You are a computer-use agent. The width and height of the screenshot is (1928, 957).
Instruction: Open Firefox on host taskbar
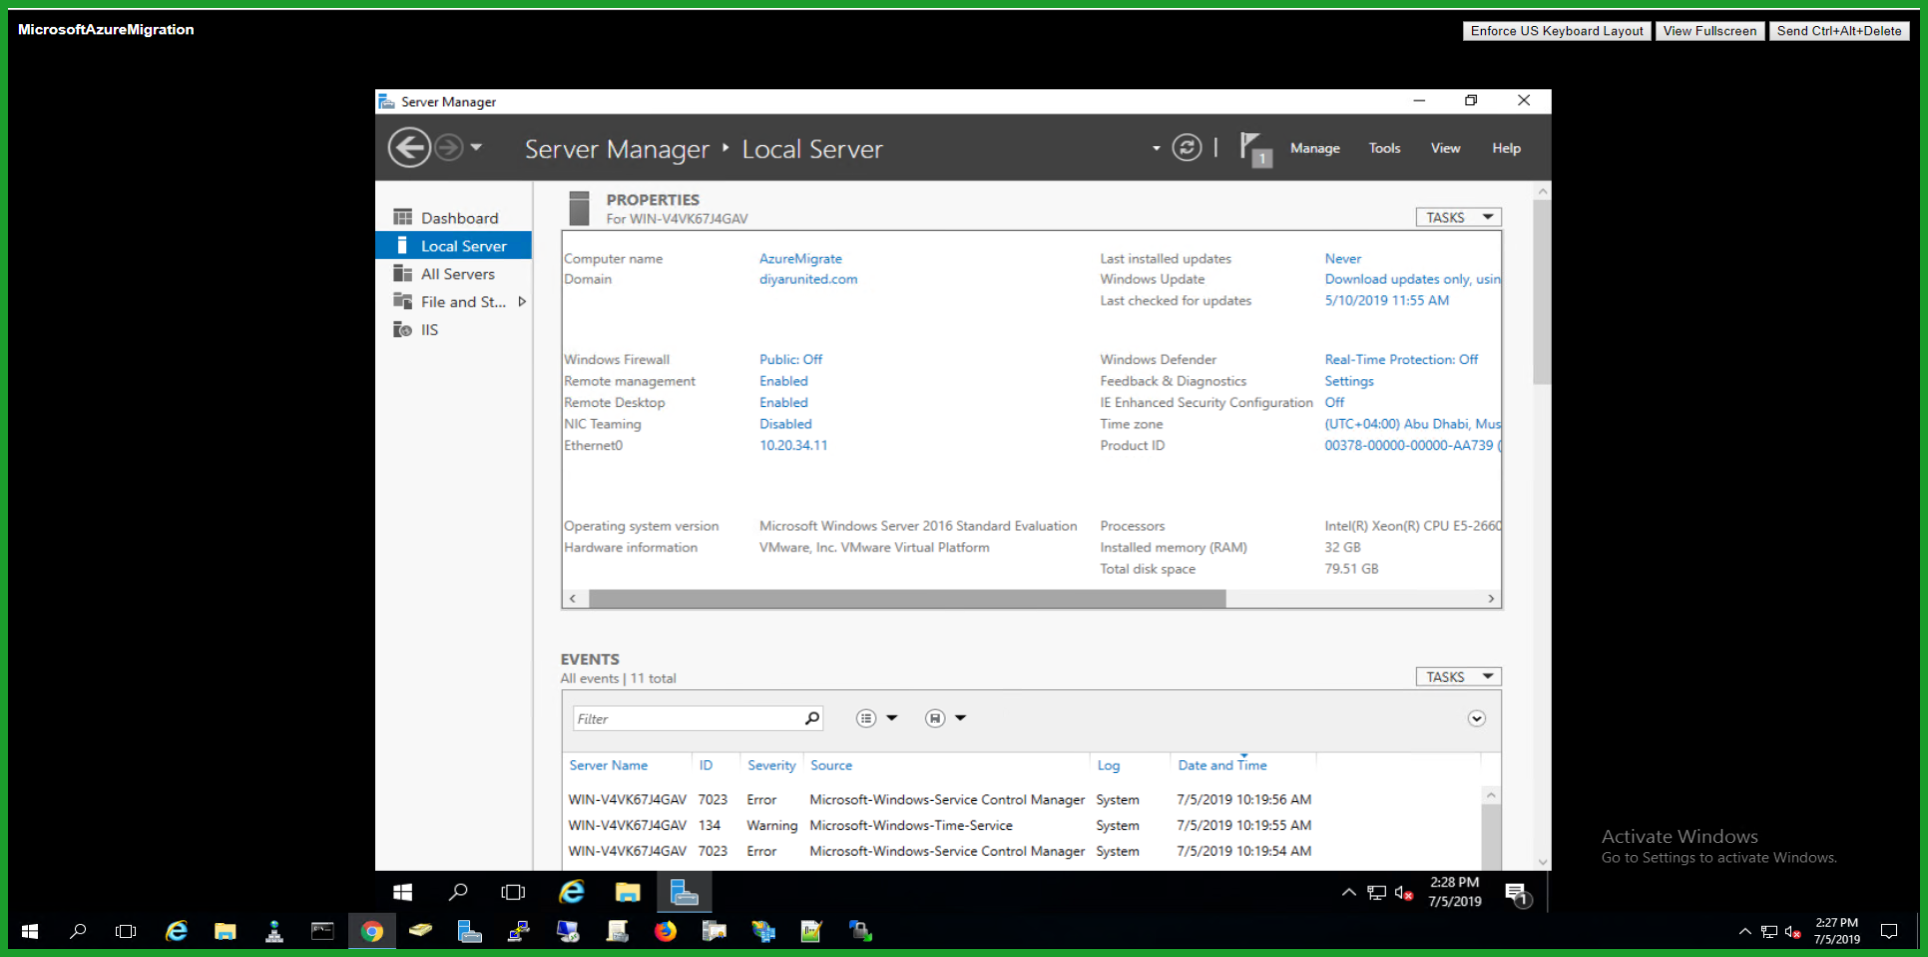tap(665, 931)
